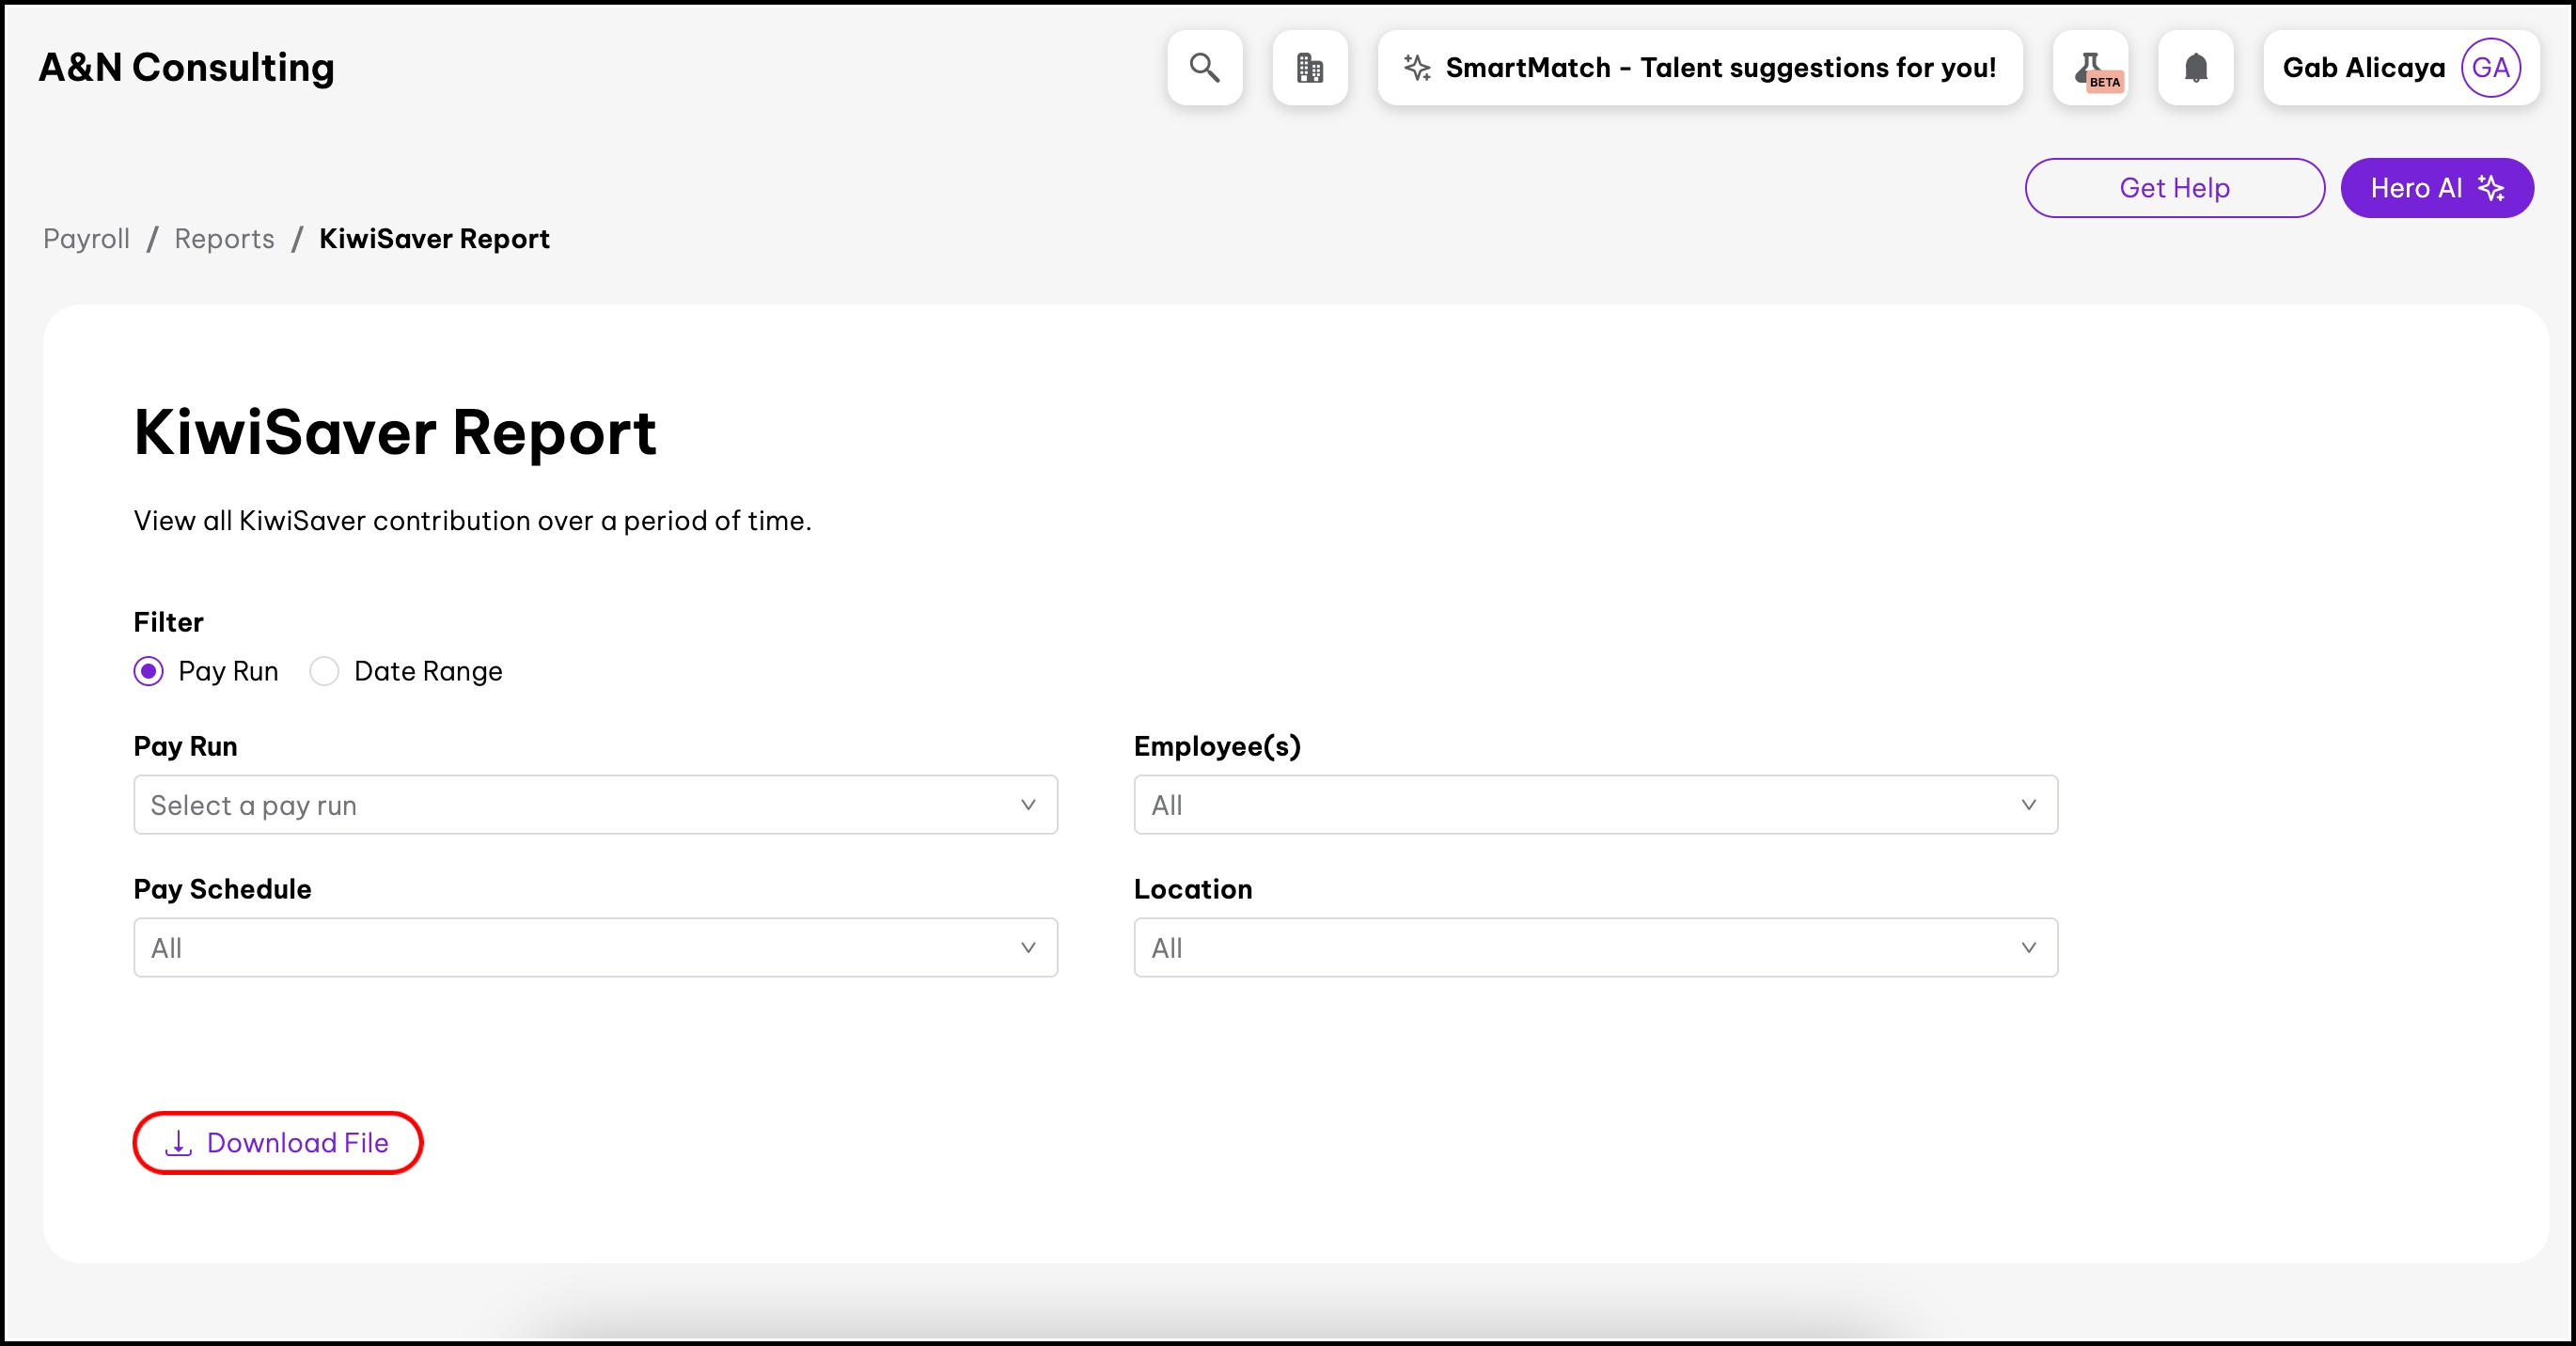Click Download File button

click(x=278, y=1142)
